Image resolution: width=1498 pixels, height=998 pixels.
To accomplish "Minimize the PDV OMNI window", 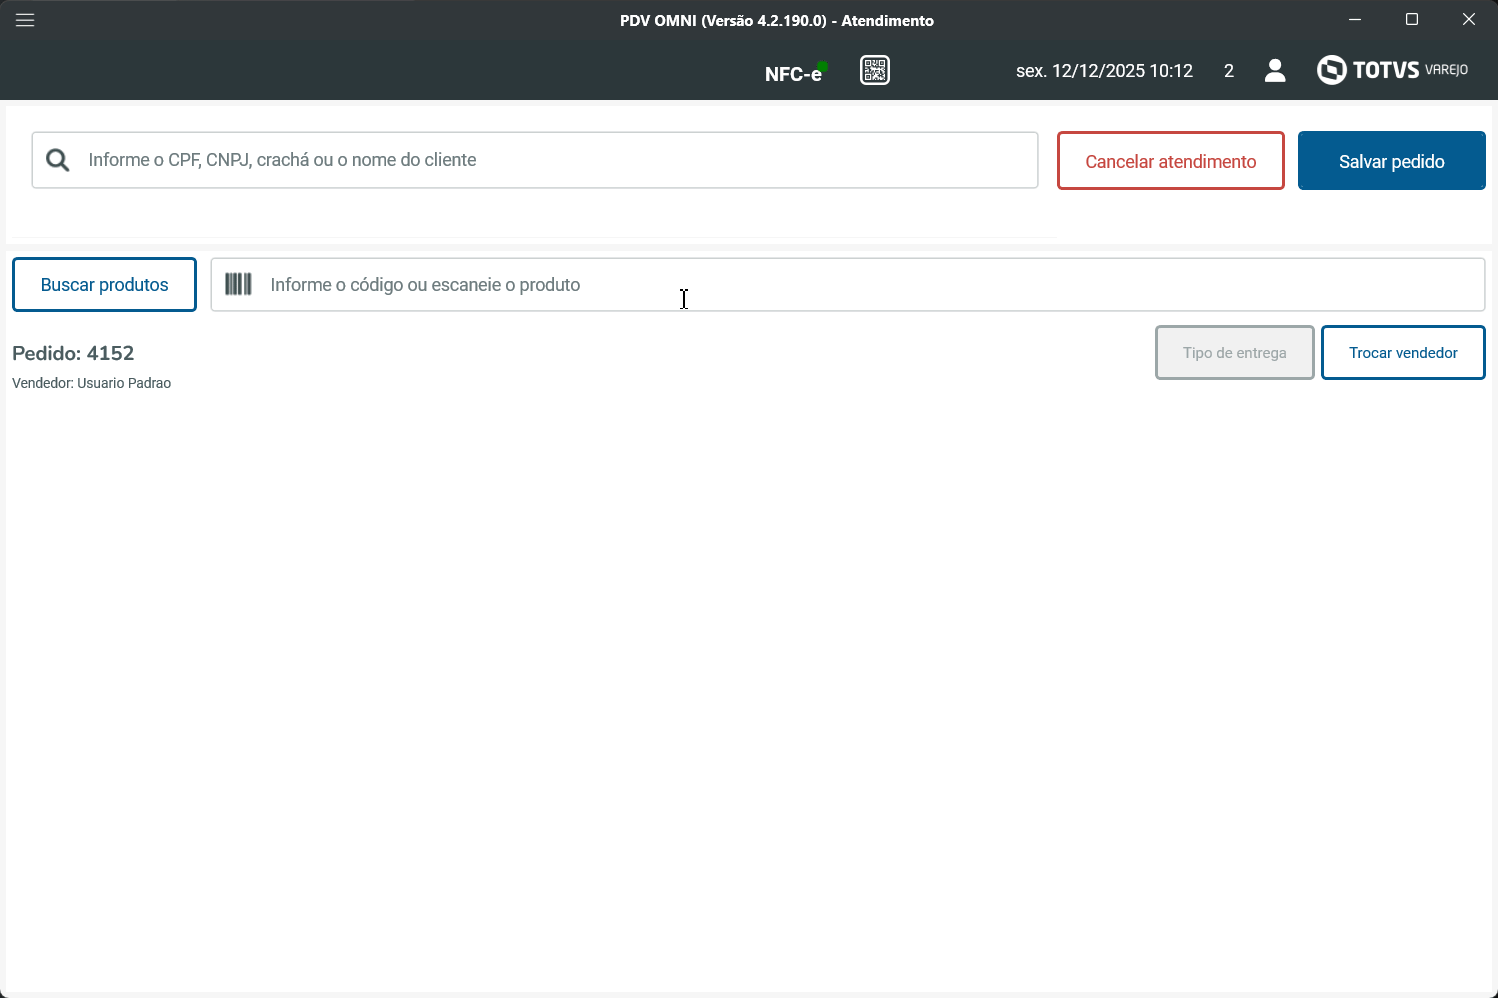I will [x=1355, y=19].
